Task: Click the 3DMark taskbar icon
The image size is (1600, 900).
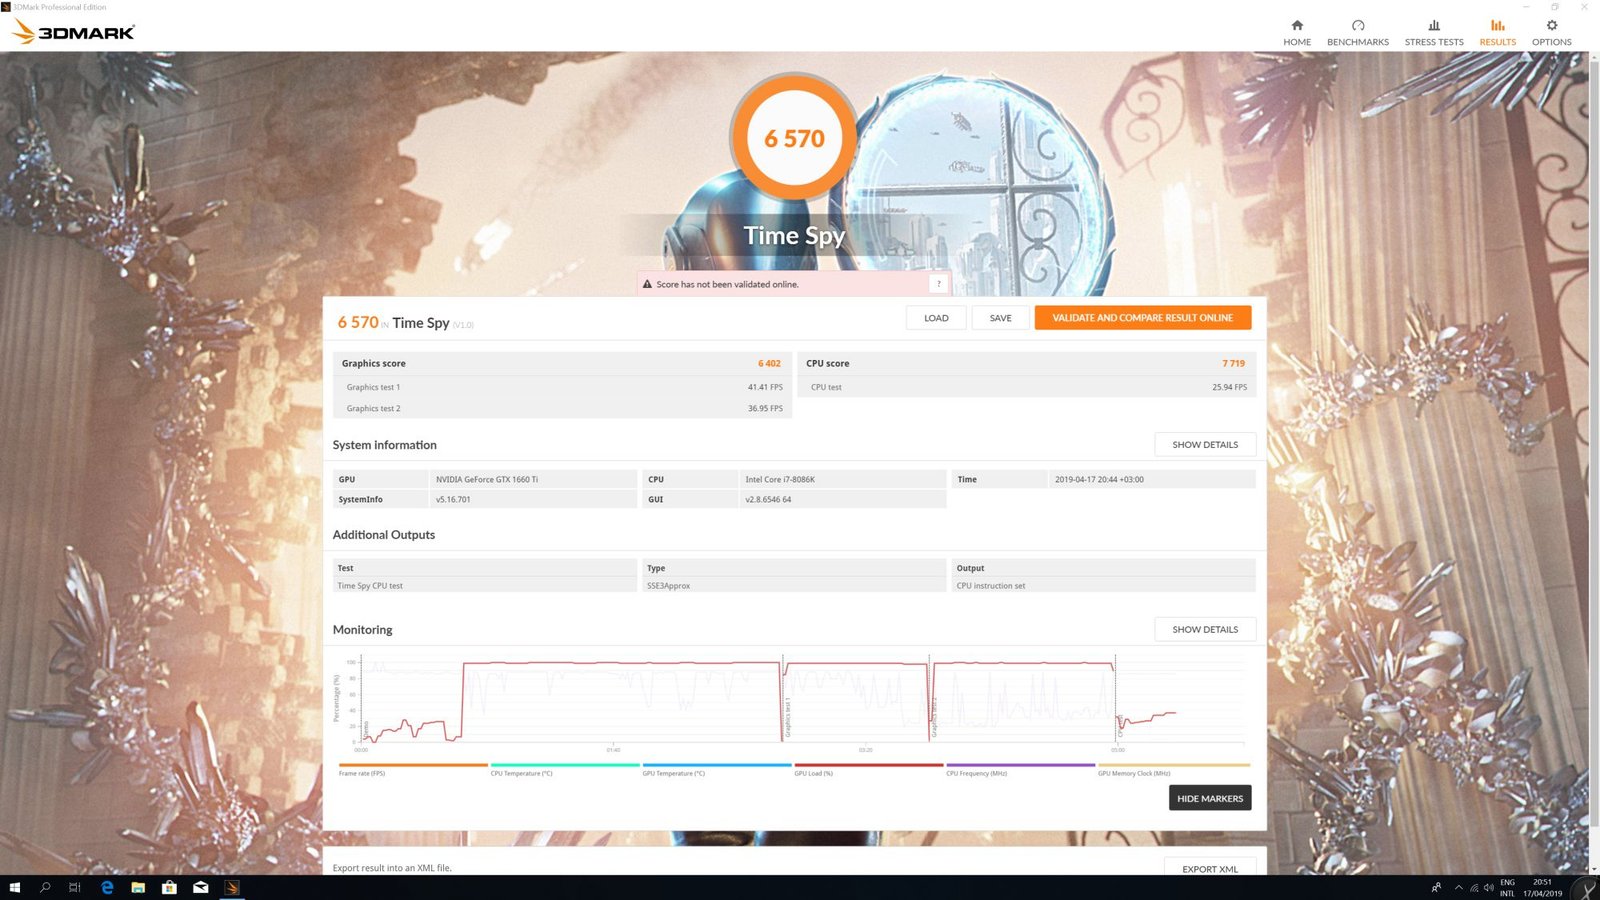Action: point(232,887)
